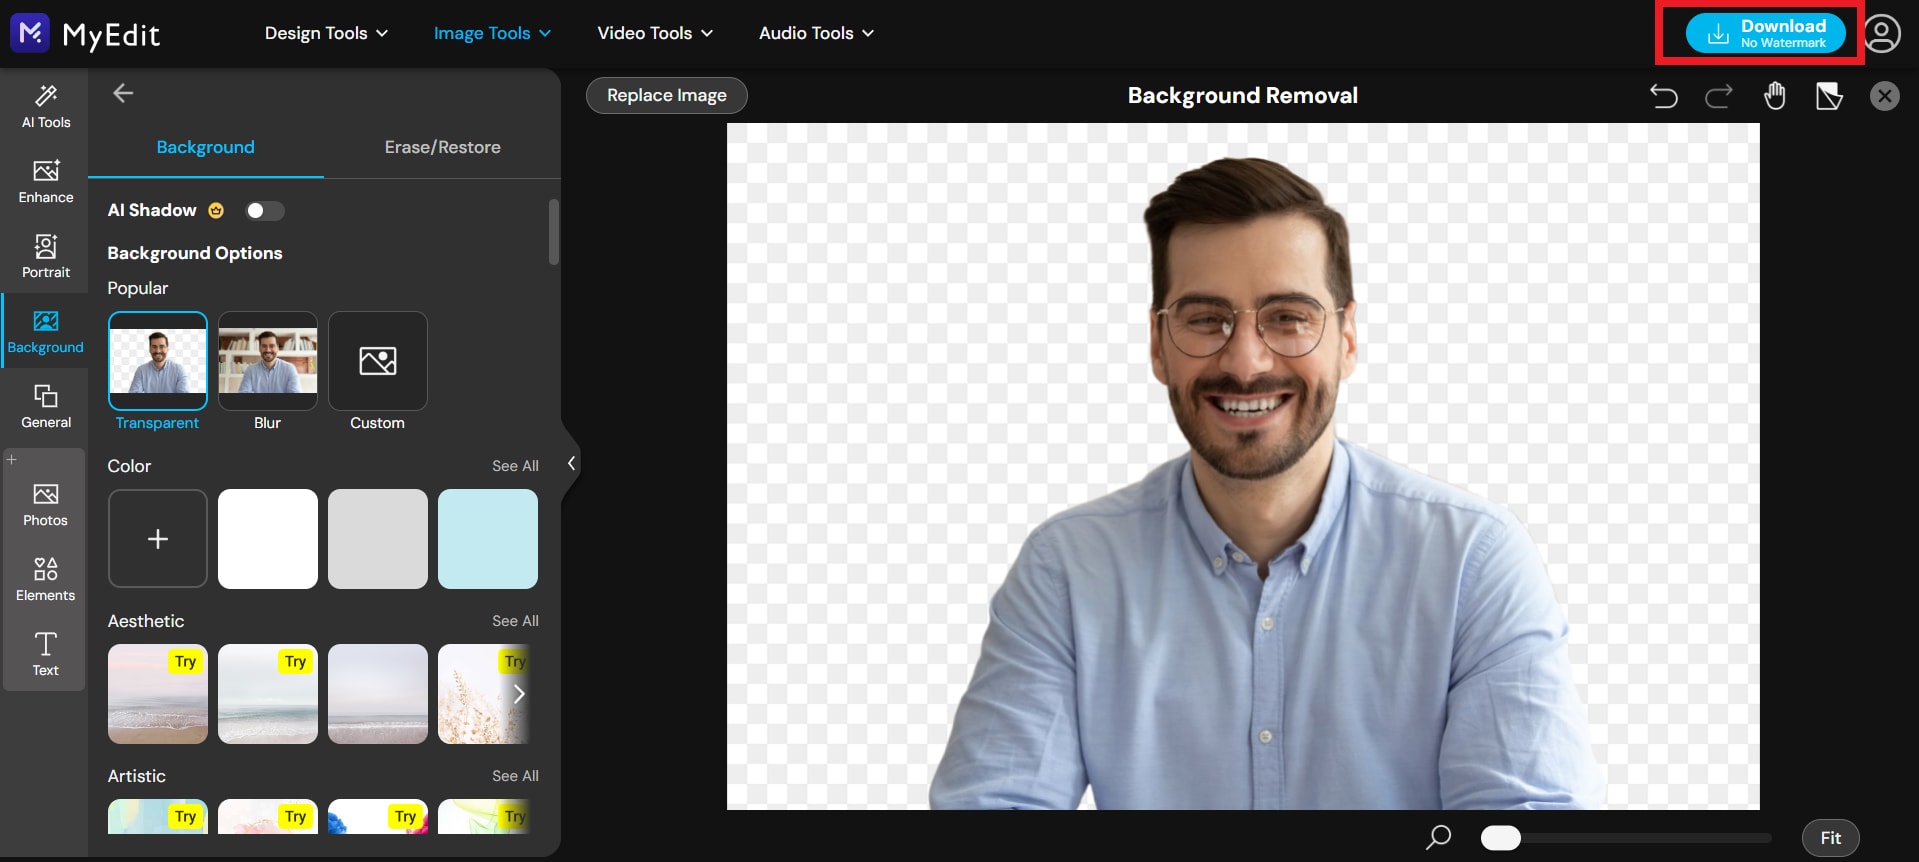Click the zoom magnifier icon
This screenshot has height=862, width=1919.
click(x=1439, y=837)
